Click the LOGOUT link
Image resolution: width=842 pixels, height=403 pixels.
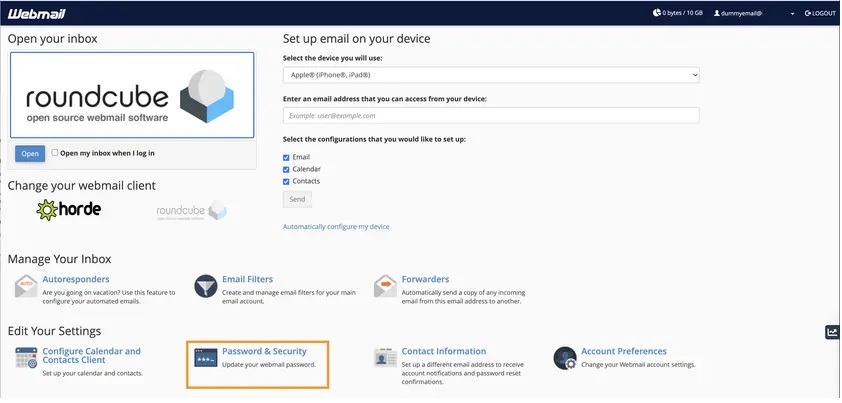click(x=824, y=13)
